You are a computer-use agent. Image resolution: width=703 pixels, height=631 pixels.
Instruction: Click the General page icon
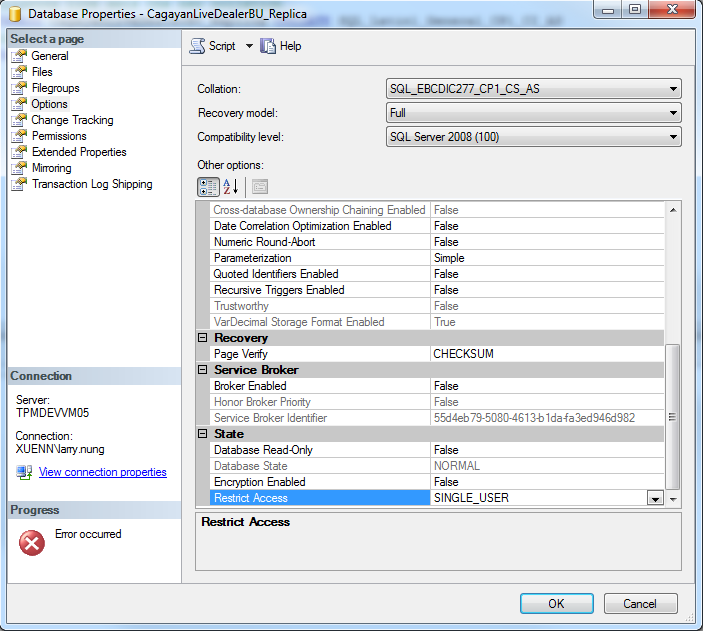(19, 56)
